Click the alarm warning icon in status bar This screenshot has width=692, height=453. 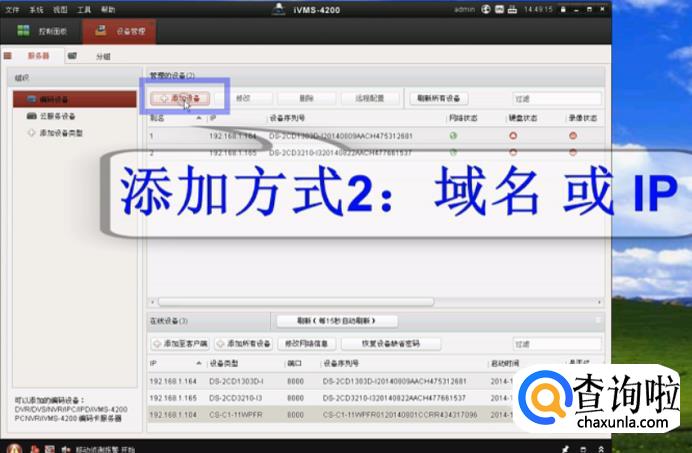click(x=14, y=448)
